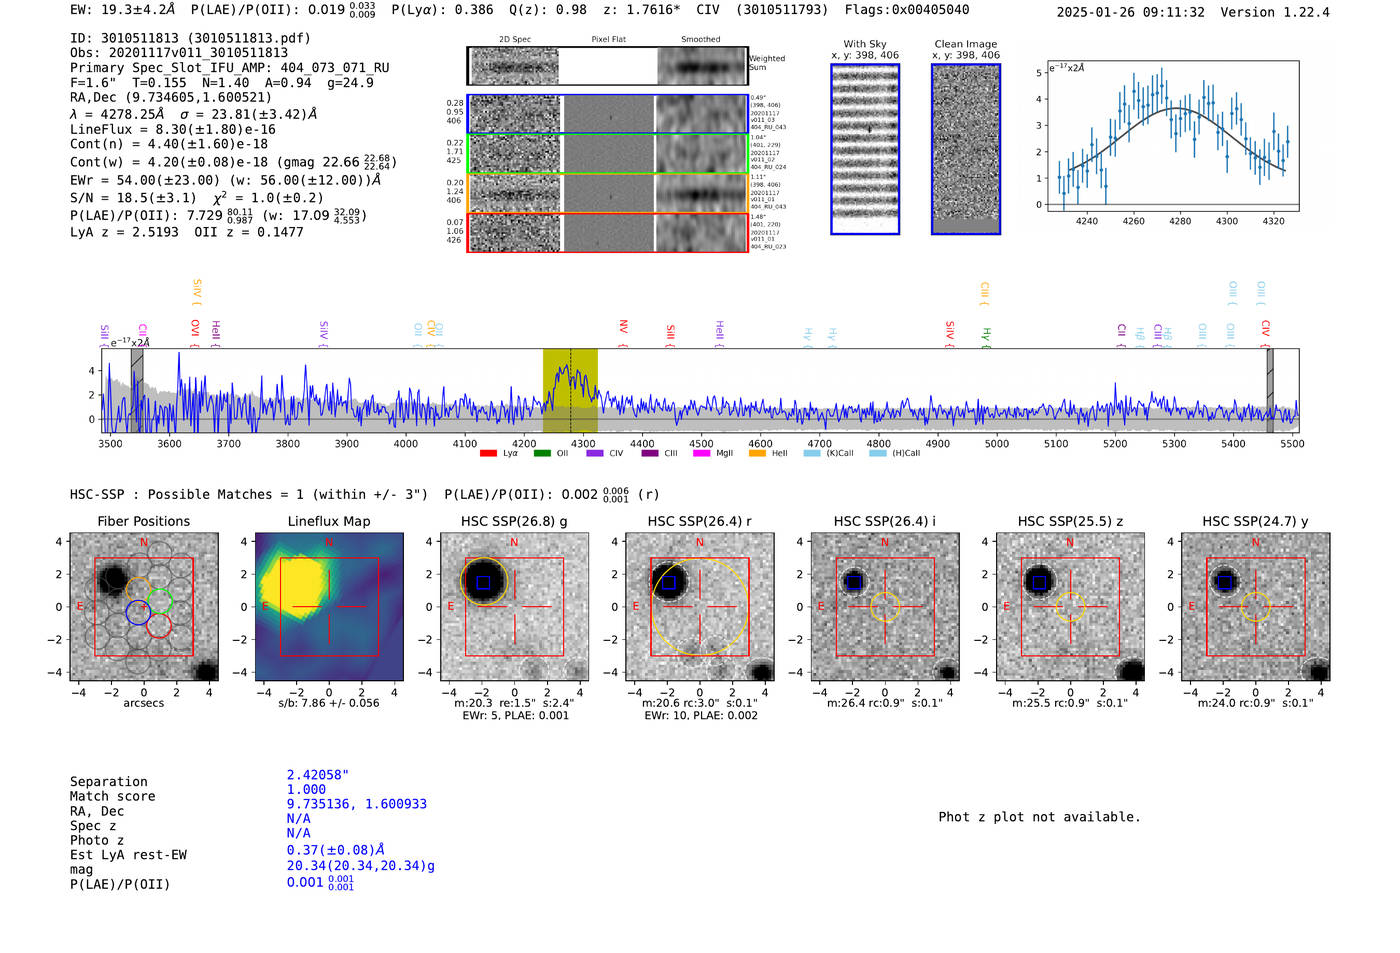Click the green OII legend swatch
1400x953 pixels.
point(542,453)
